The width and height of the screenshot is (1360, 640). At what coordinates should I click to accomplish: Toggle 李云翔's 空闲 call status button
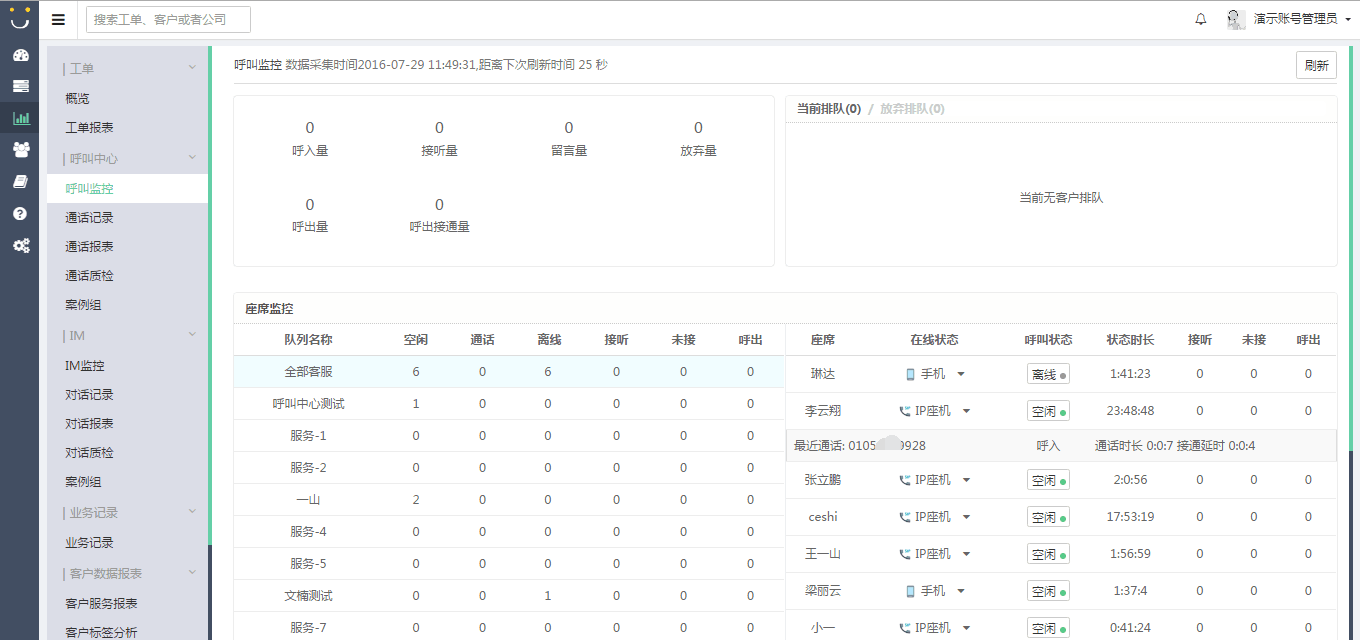pyautogui.click(x=1047, y=411)
